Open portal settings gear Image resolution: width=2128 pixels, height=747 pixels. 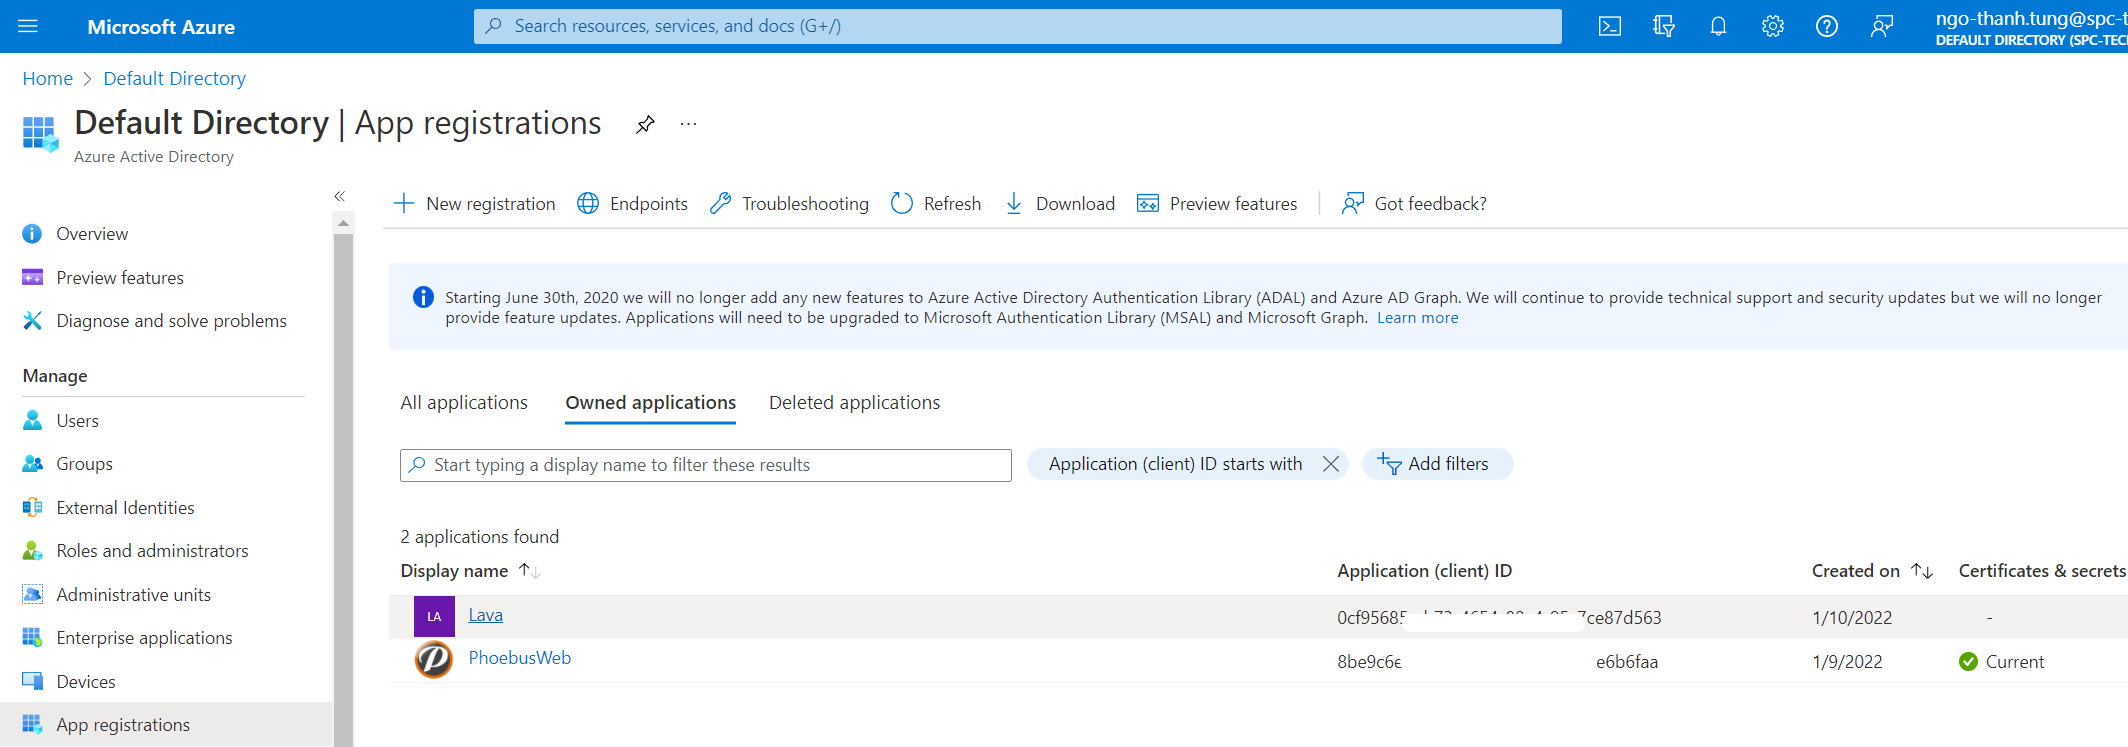1772,26
